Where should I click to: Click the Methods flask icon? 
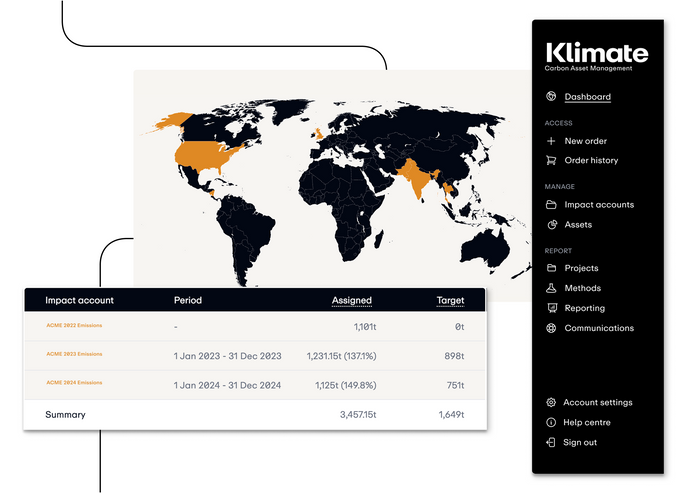(551, 288)
